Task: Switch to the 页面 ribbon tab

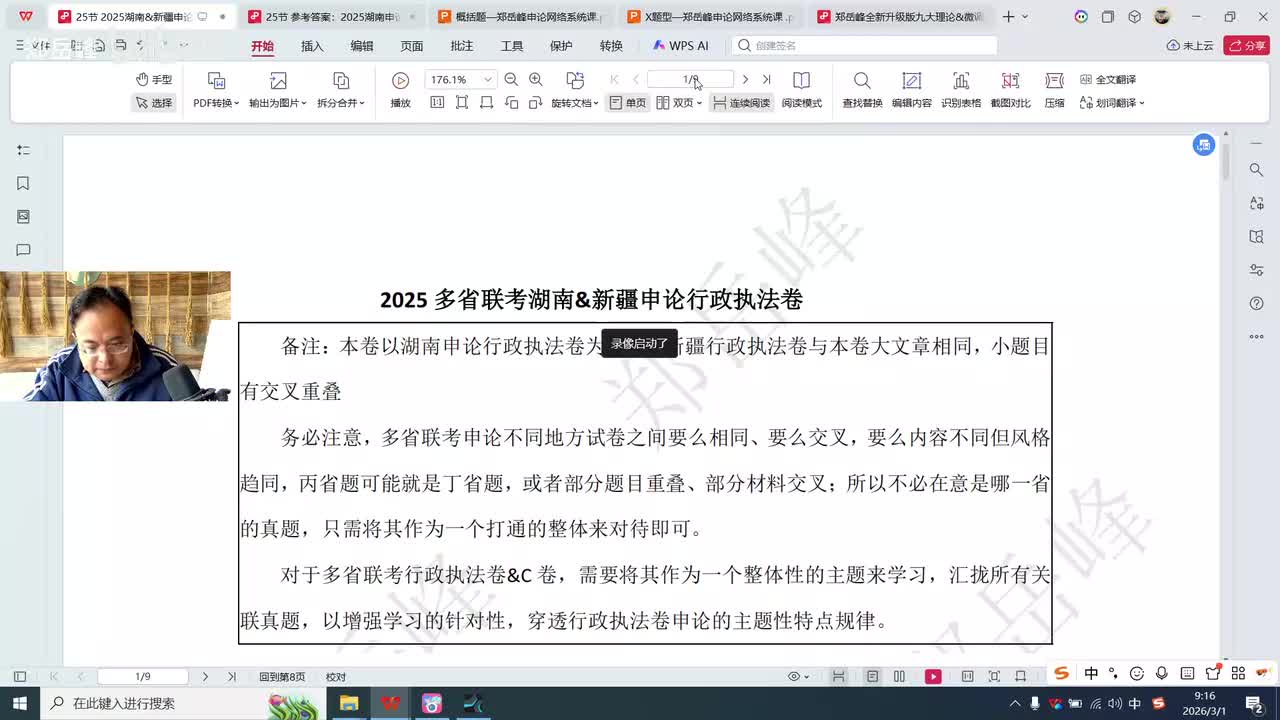Action: [x=412, y=46]
